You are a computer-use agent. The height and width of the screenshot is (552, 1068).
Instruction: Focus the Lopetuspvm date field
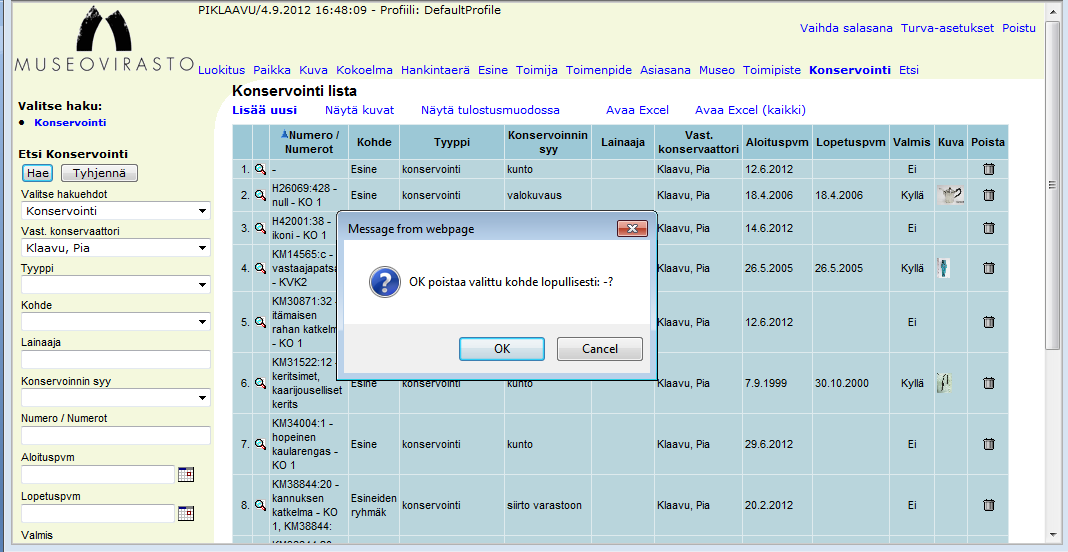(x=98, y=513)
